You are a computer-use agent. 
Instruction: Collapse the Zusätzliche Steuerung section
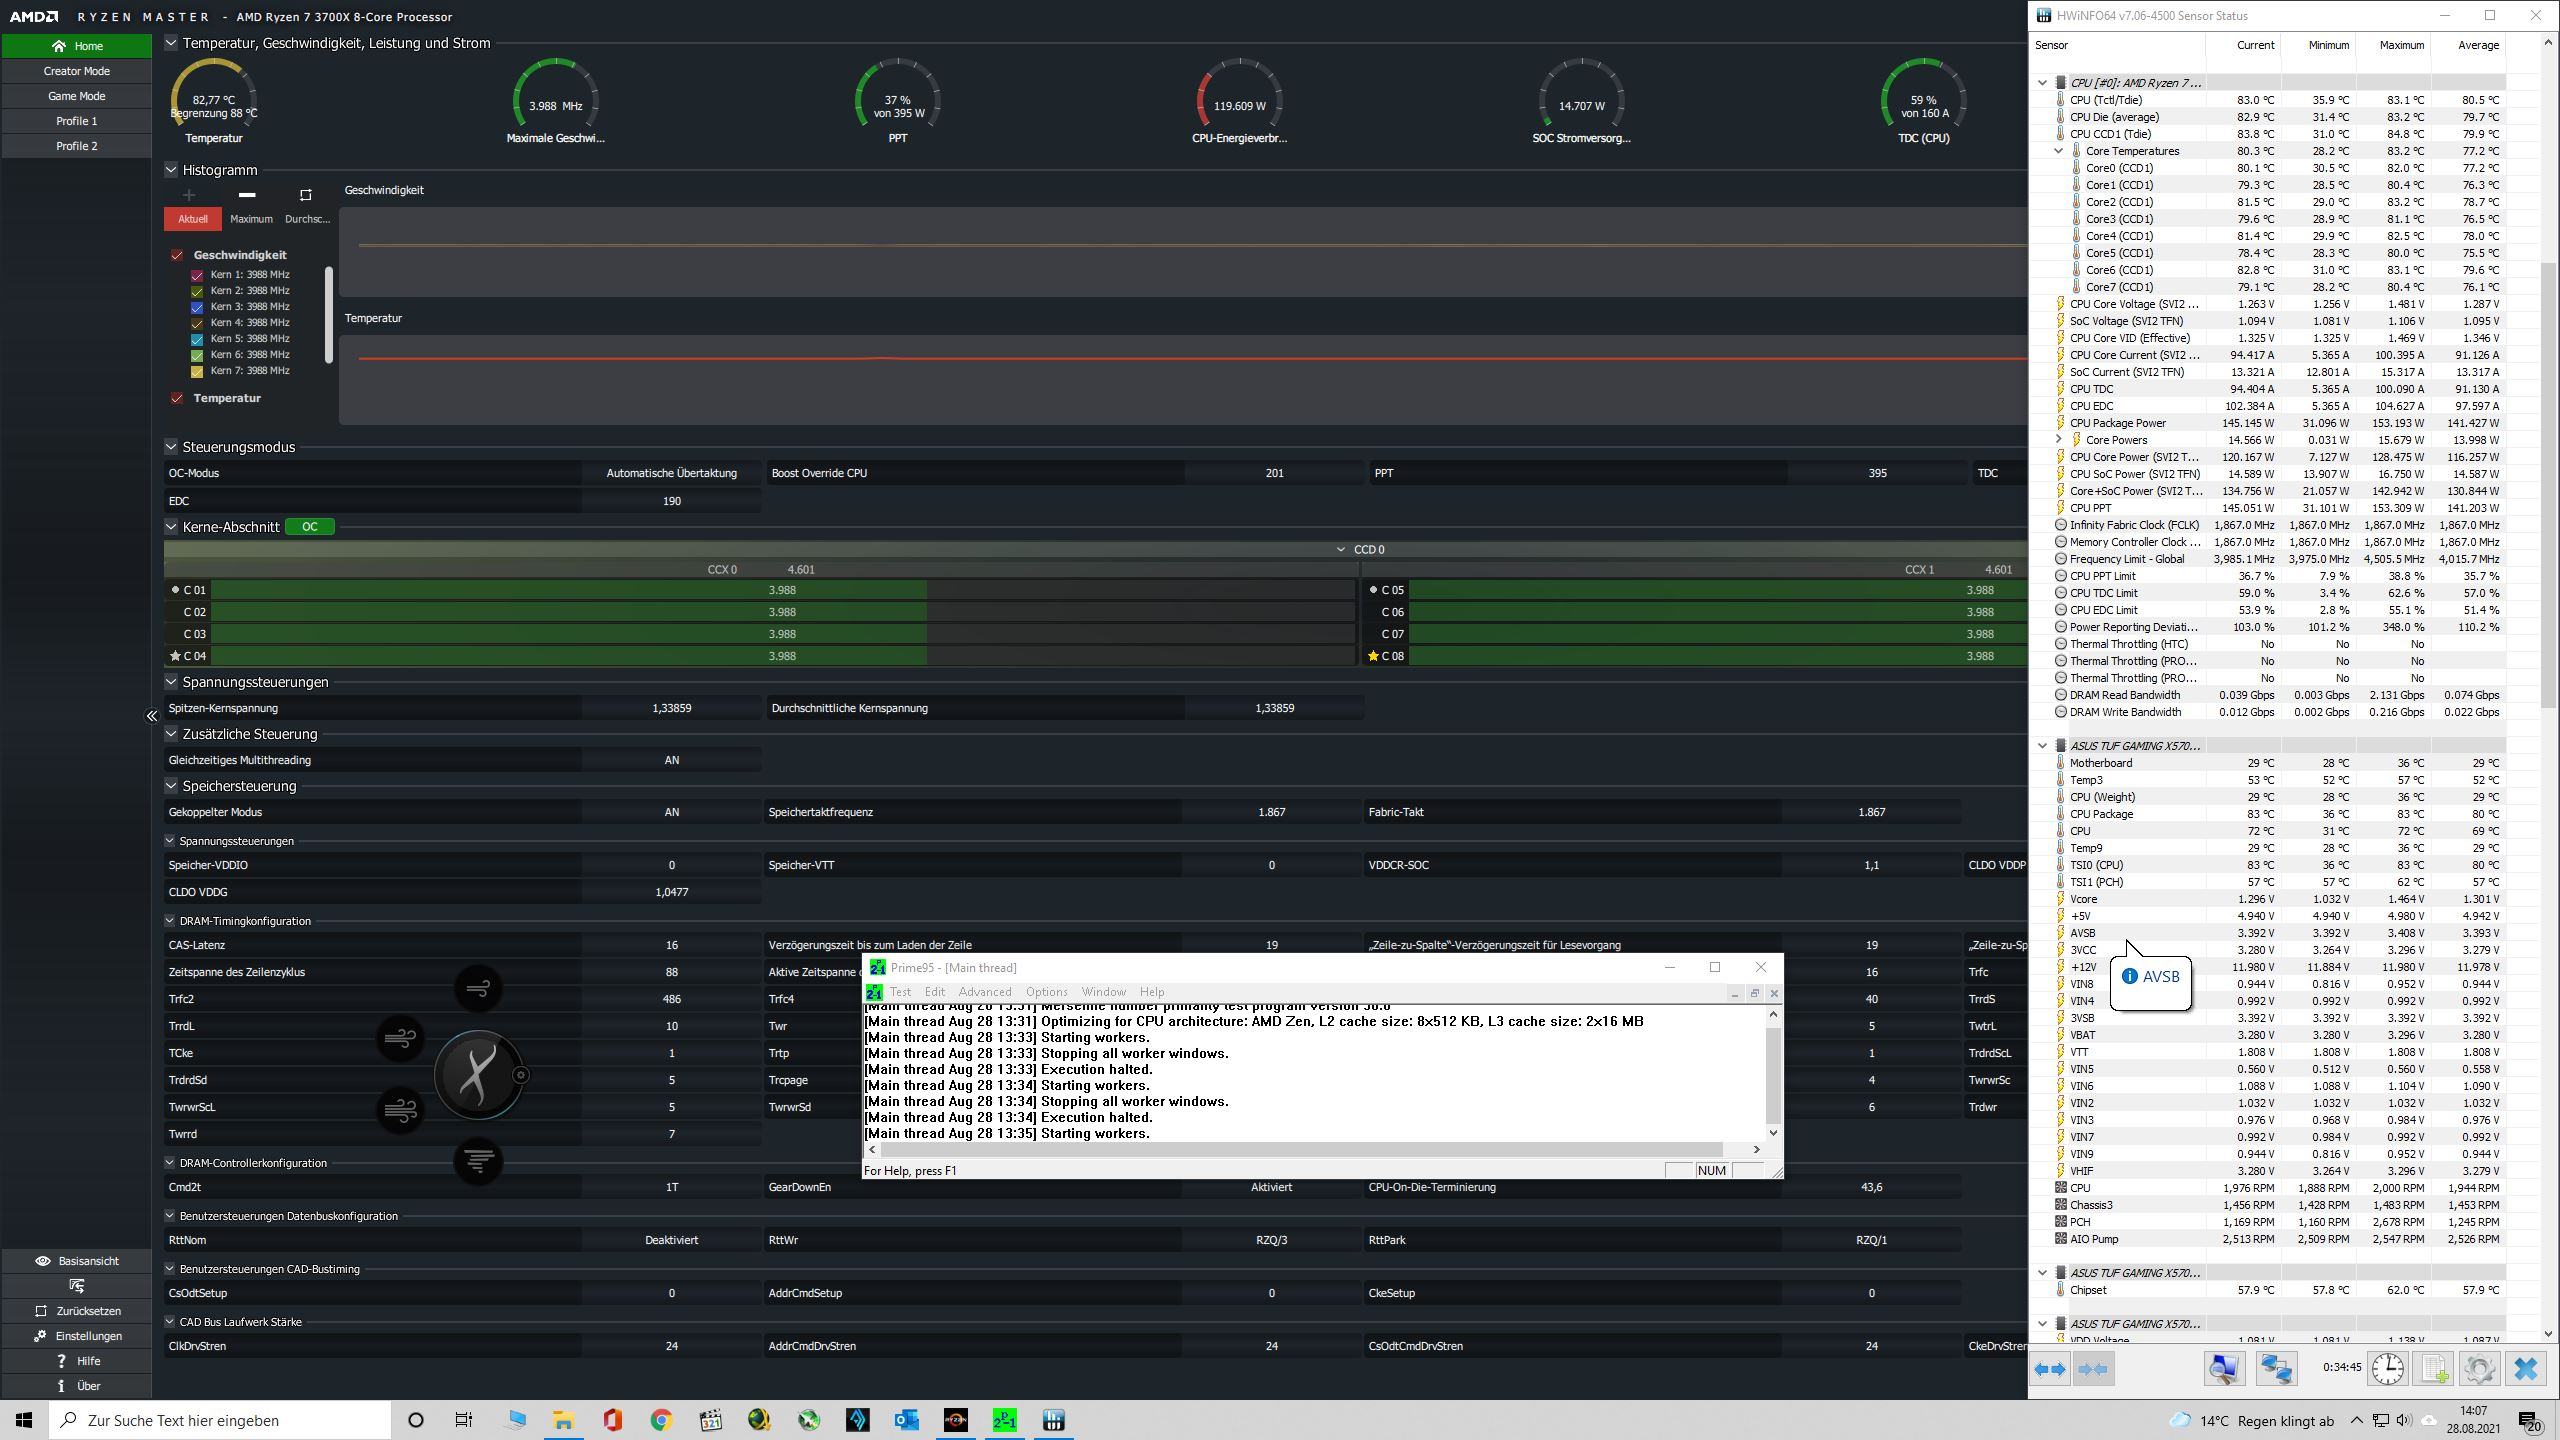[x=171, y=734]
